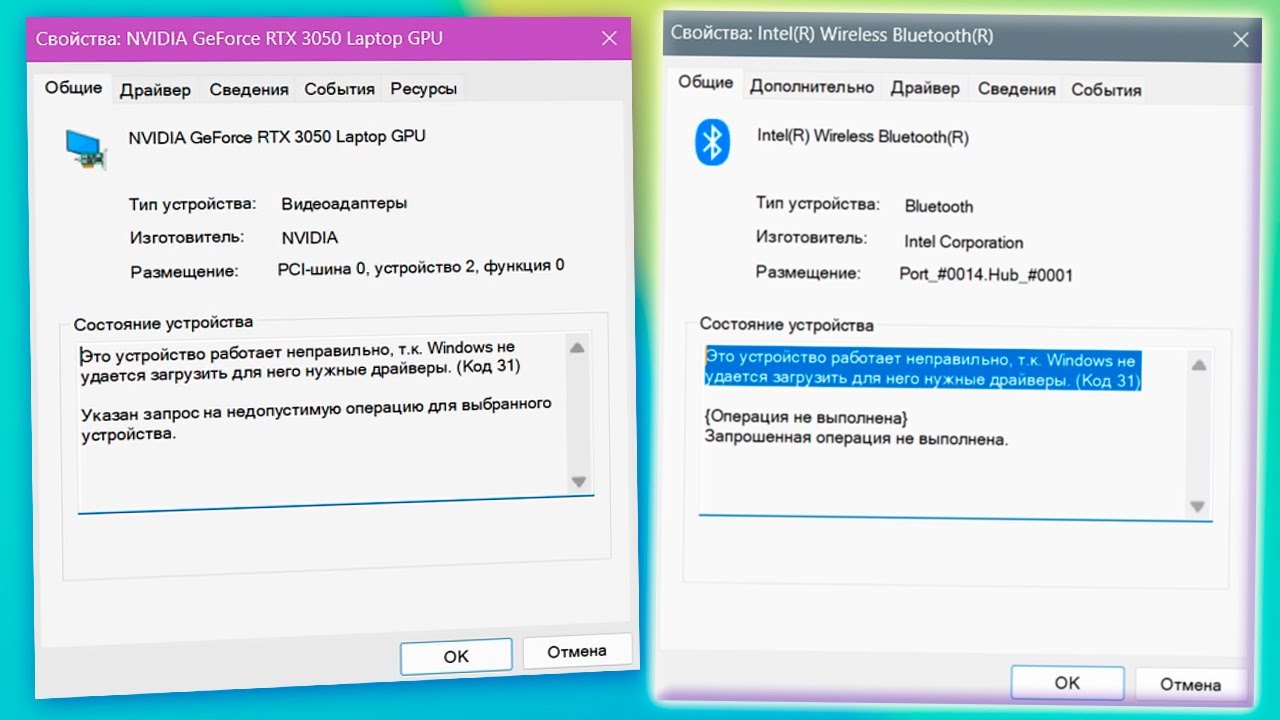Screen dimensions: 1280x720
Task: Select События tab in Bluetooth dialog
Action: (1106, 90)
